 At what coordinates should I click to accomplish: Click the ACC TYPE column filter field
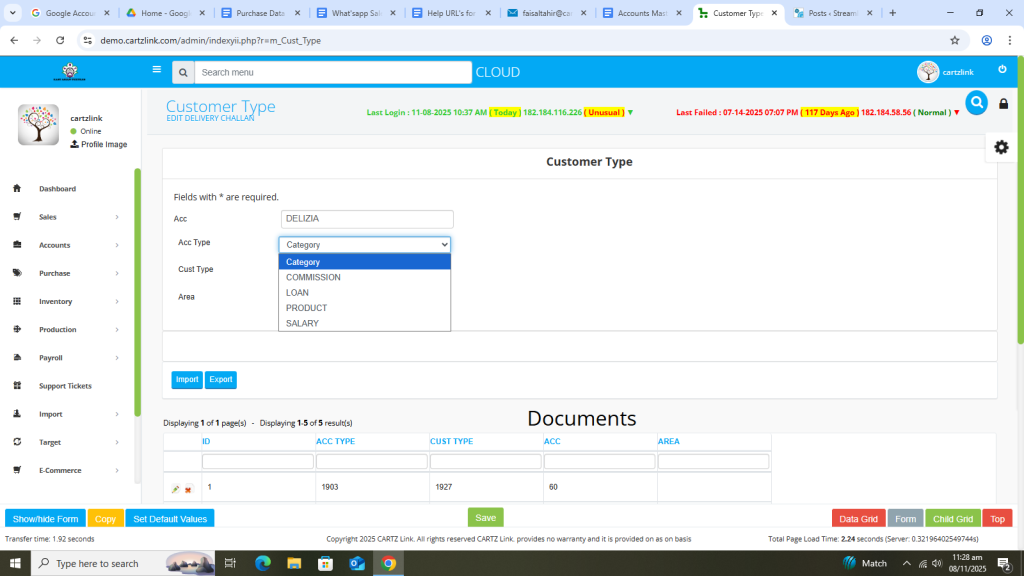(x=371, y=462)
